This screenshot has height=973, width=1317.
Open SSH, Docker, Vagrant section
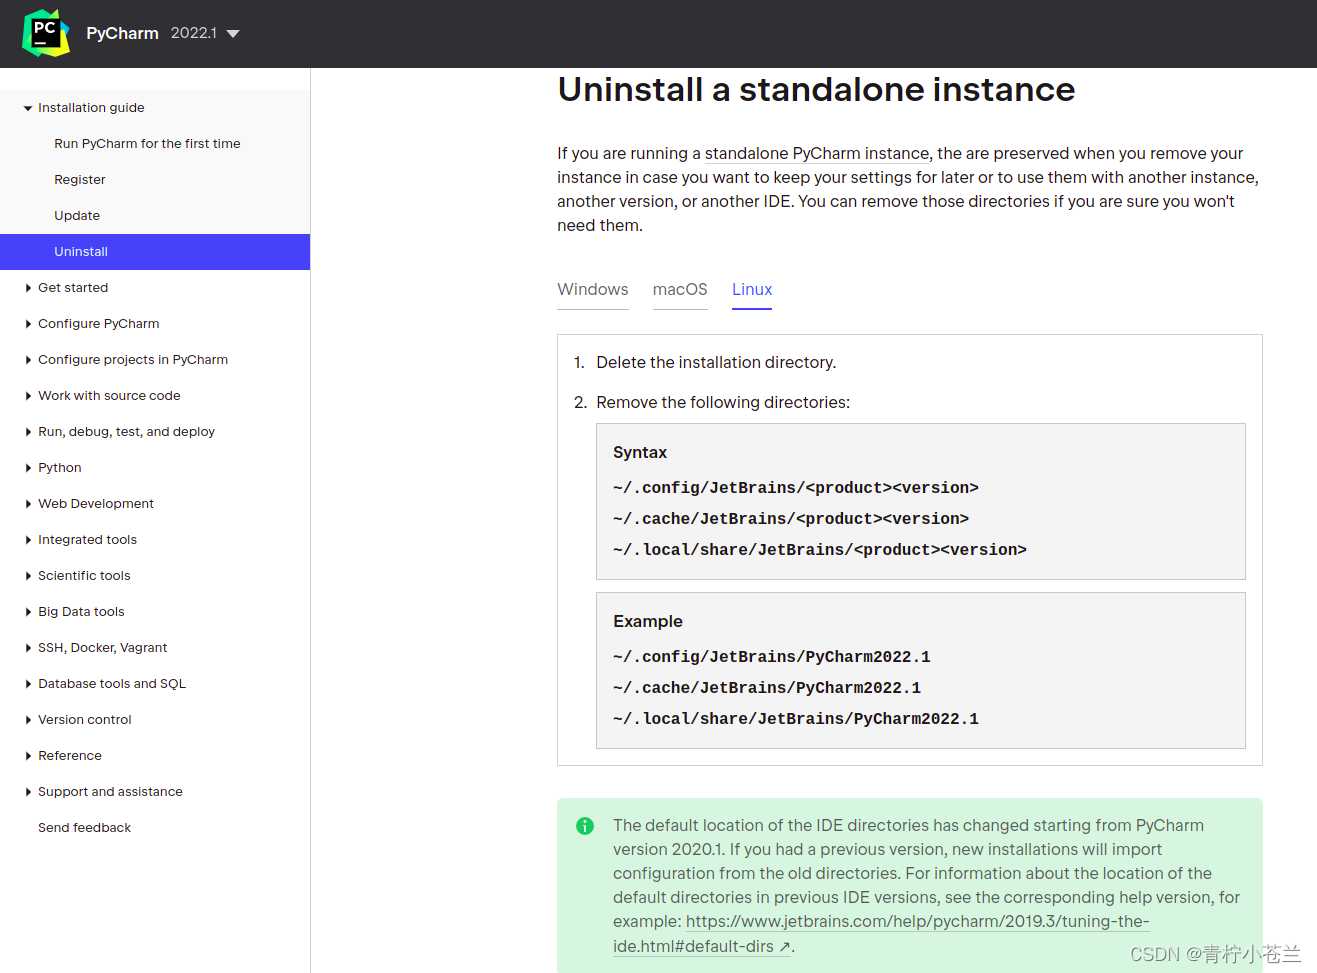(x=102, y=647)
